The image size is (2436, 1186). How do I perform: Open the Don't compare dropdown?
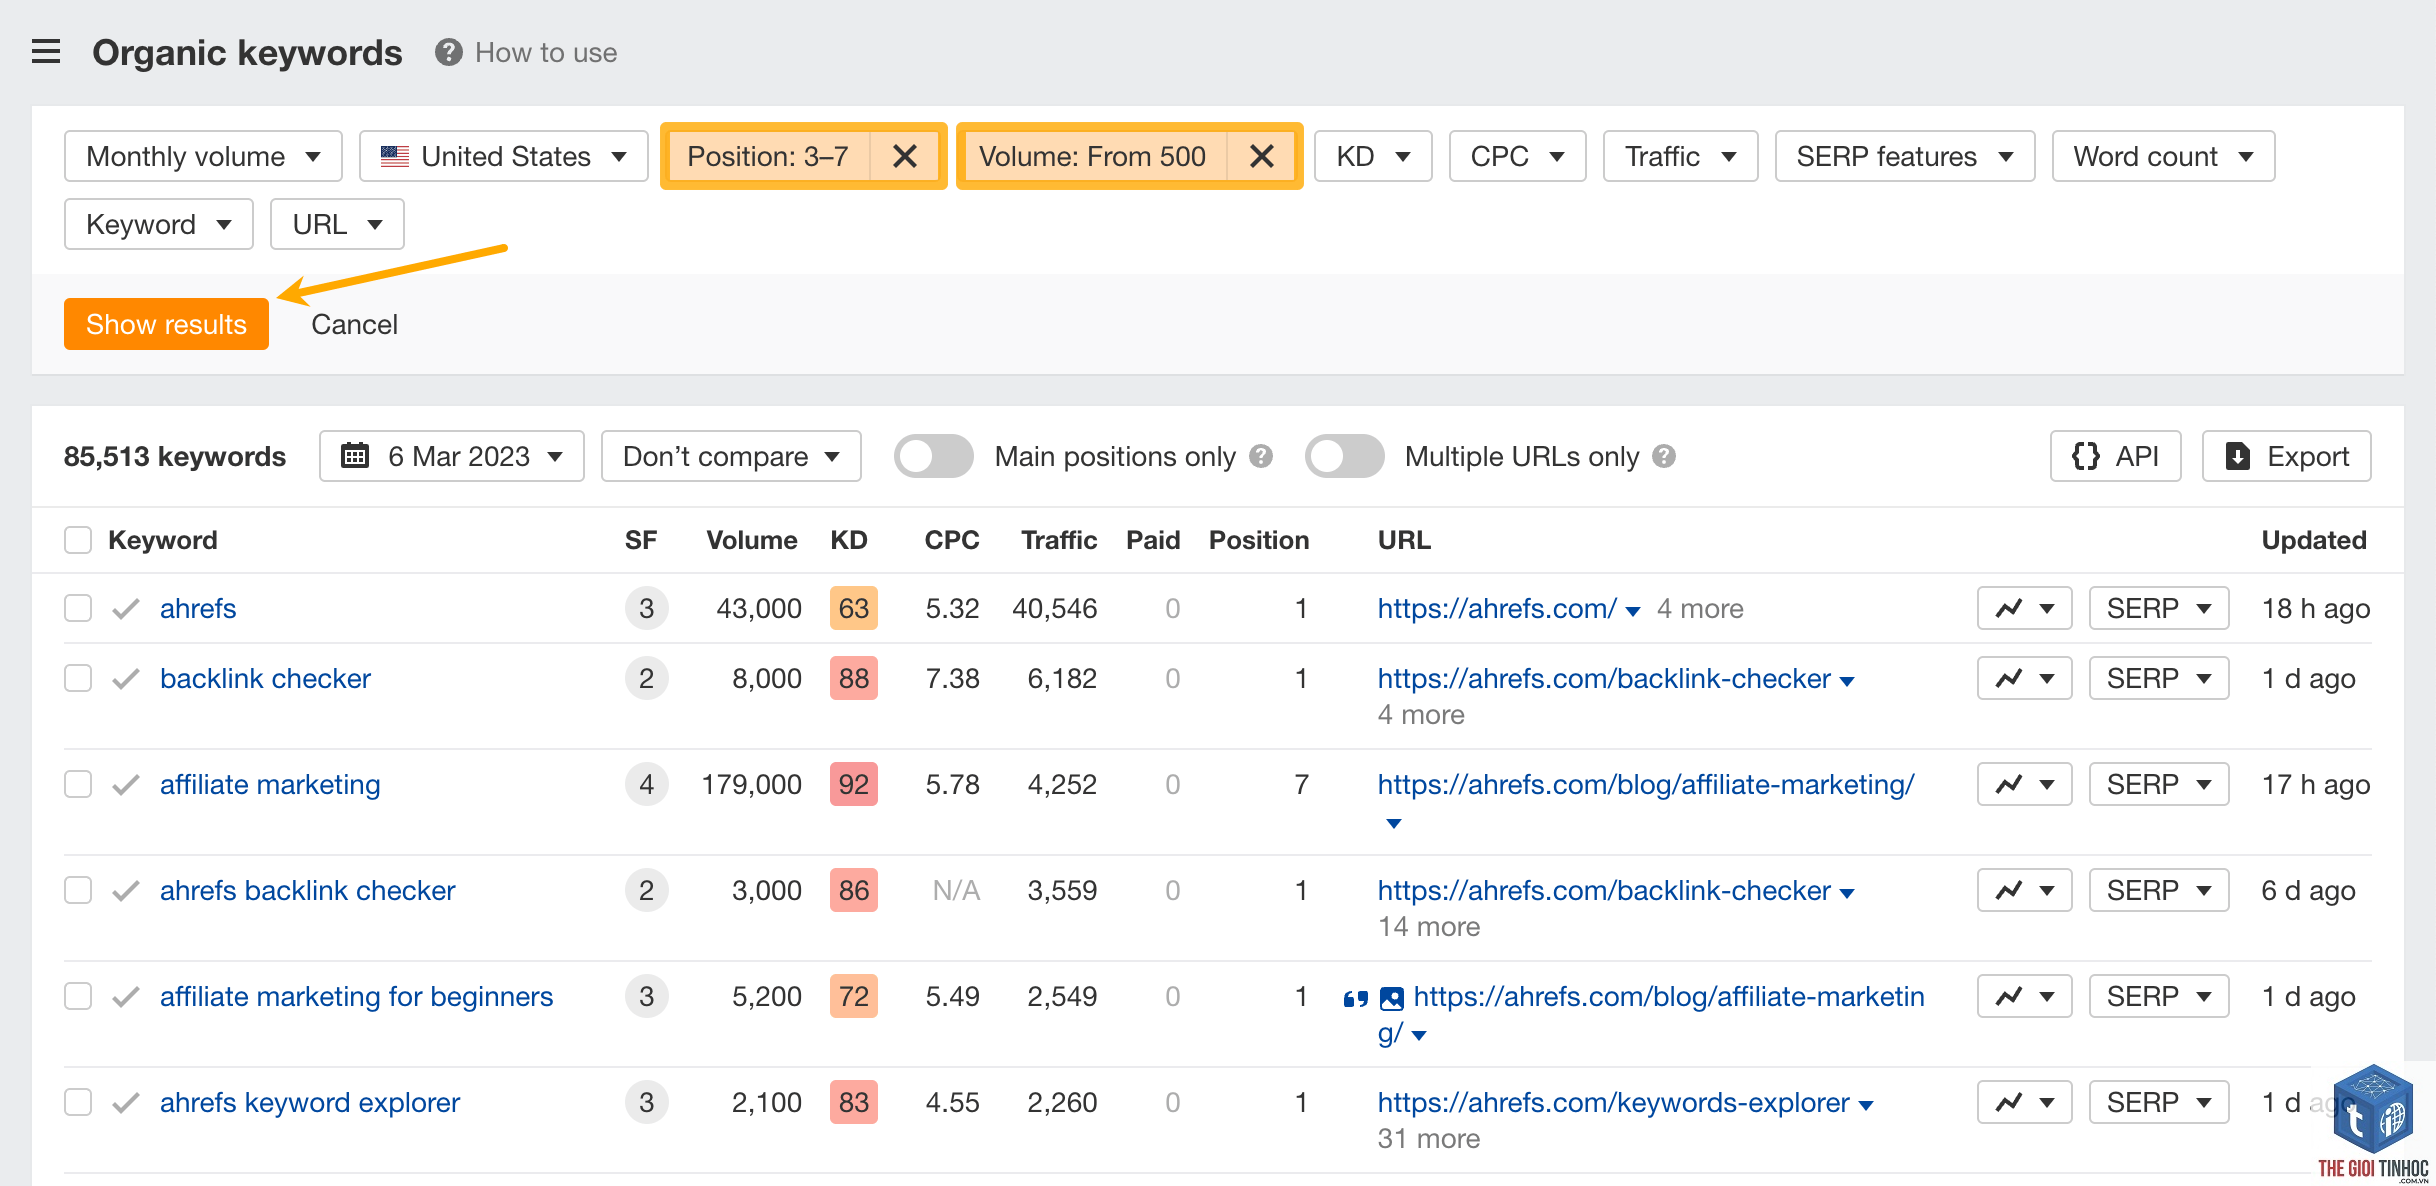pyautogui.click(x=731, y=456)
